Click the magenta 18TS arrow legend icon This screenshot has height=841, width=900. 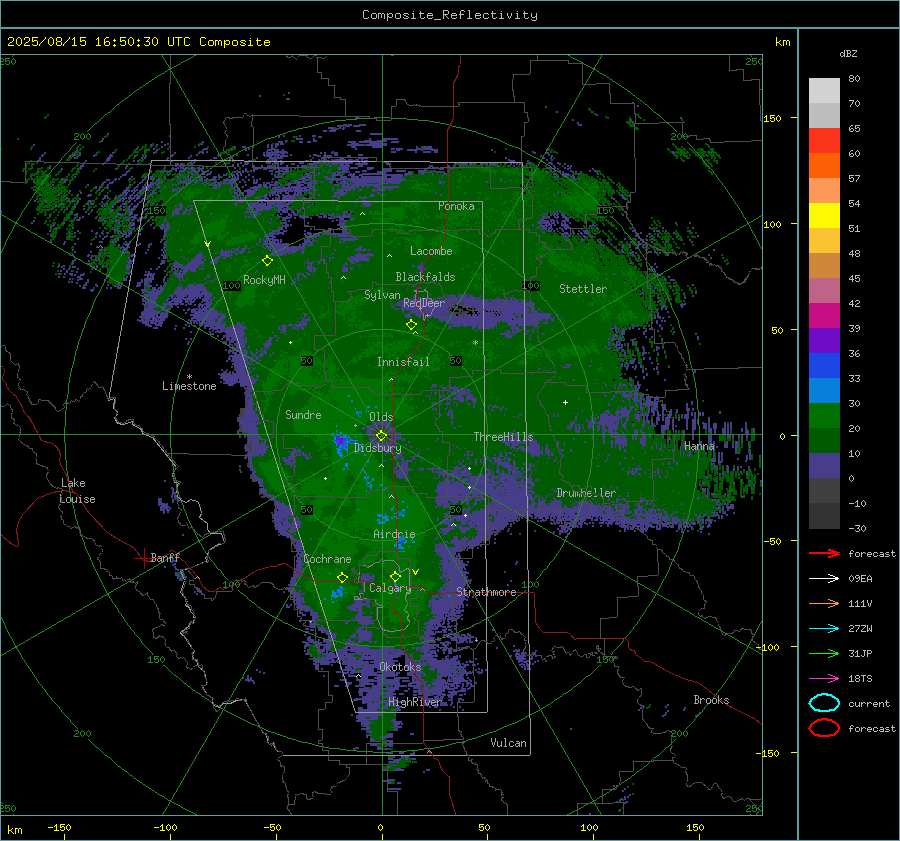coord(824,679)
